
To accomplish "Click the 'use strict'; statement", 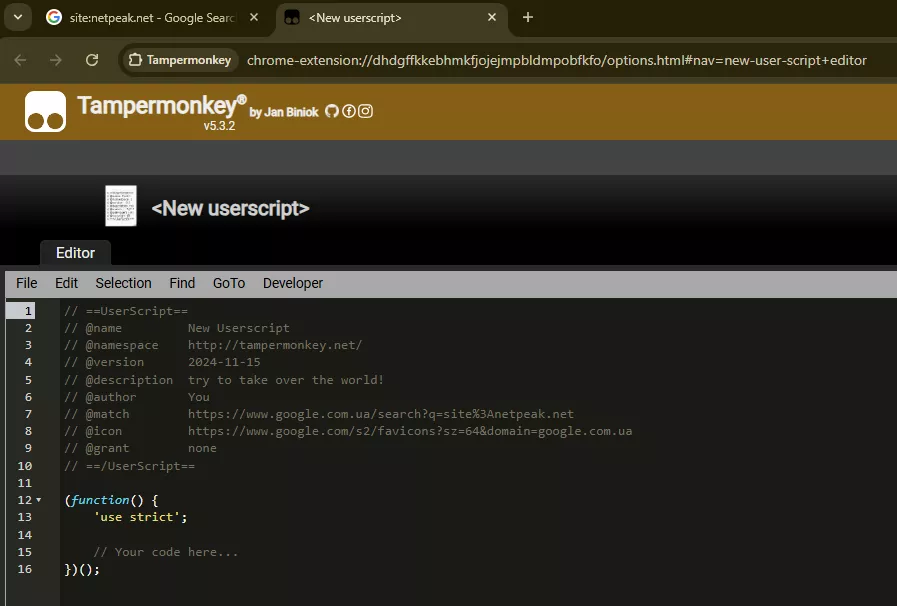I will pos(140,517).
